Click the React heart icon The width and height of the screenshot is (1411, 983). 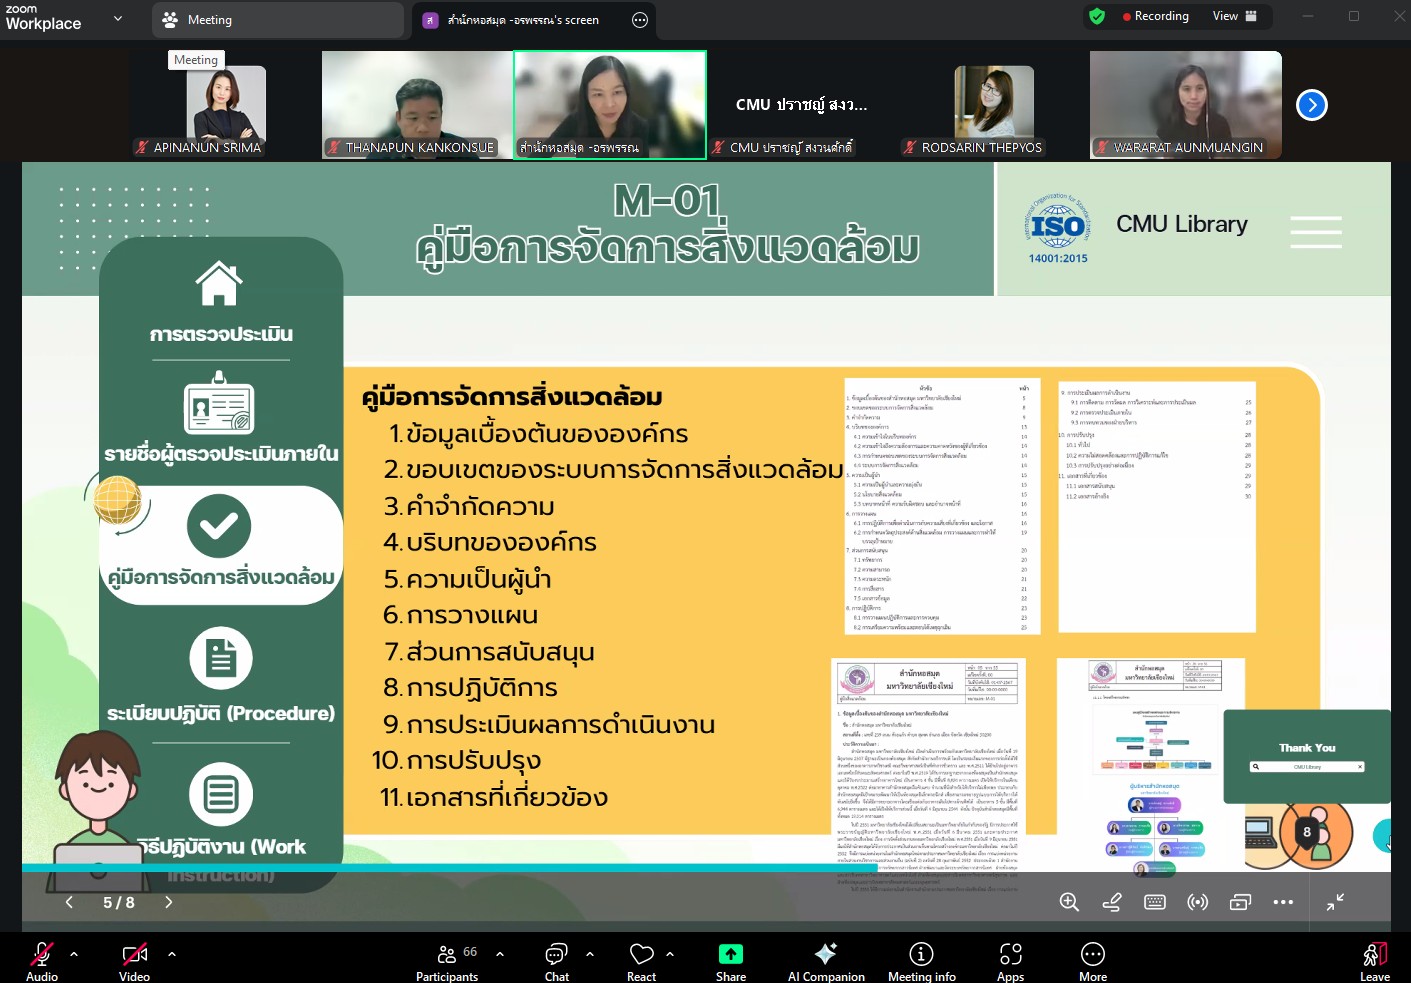point(641,955)
